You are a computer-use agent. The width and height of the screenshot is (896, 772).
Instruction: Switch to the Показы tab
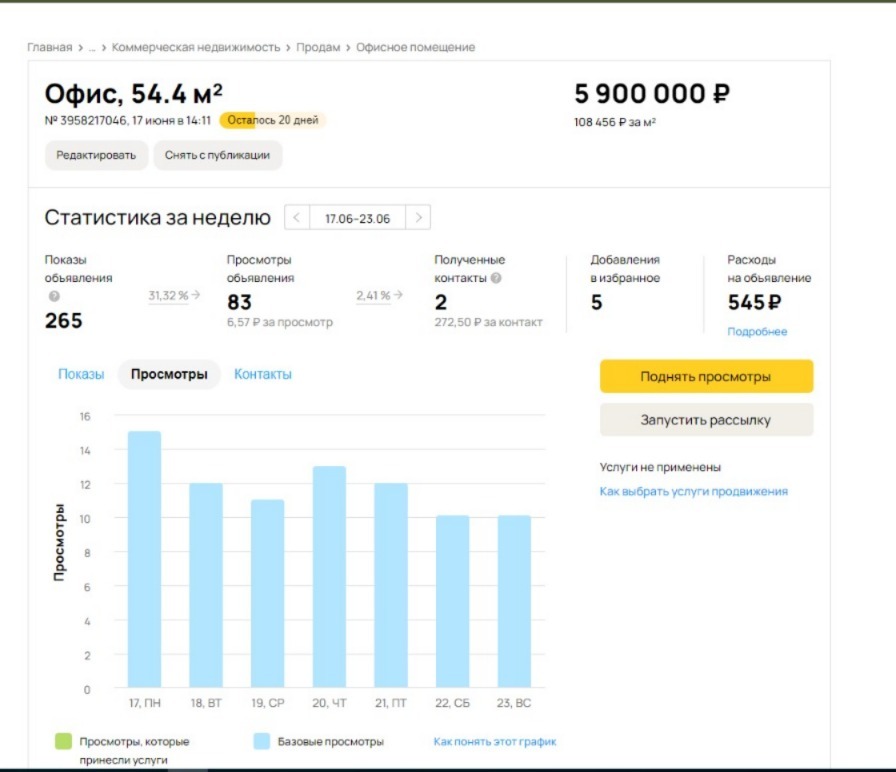click(x=81, y=374)
